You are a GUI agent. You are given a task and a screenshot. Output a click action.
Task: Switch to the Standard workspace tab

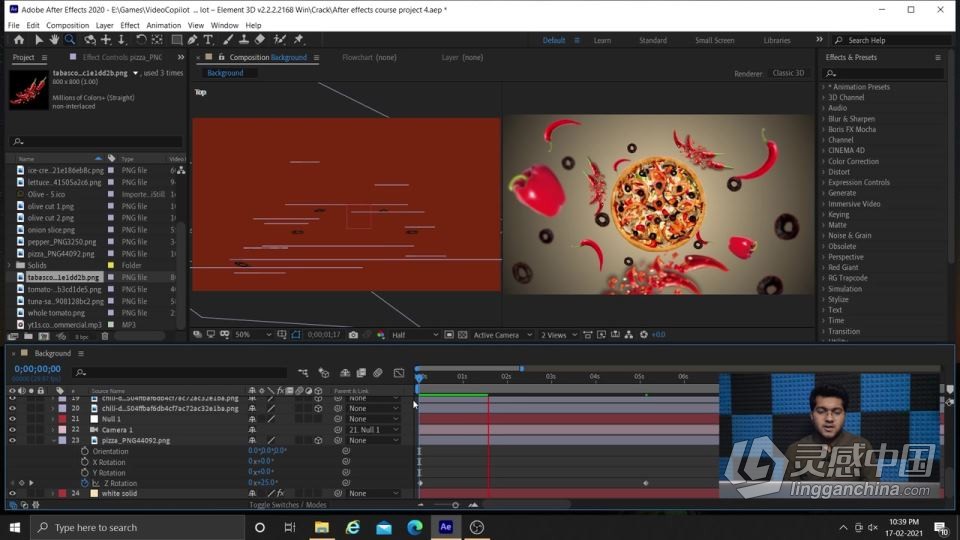pos(653,40)
